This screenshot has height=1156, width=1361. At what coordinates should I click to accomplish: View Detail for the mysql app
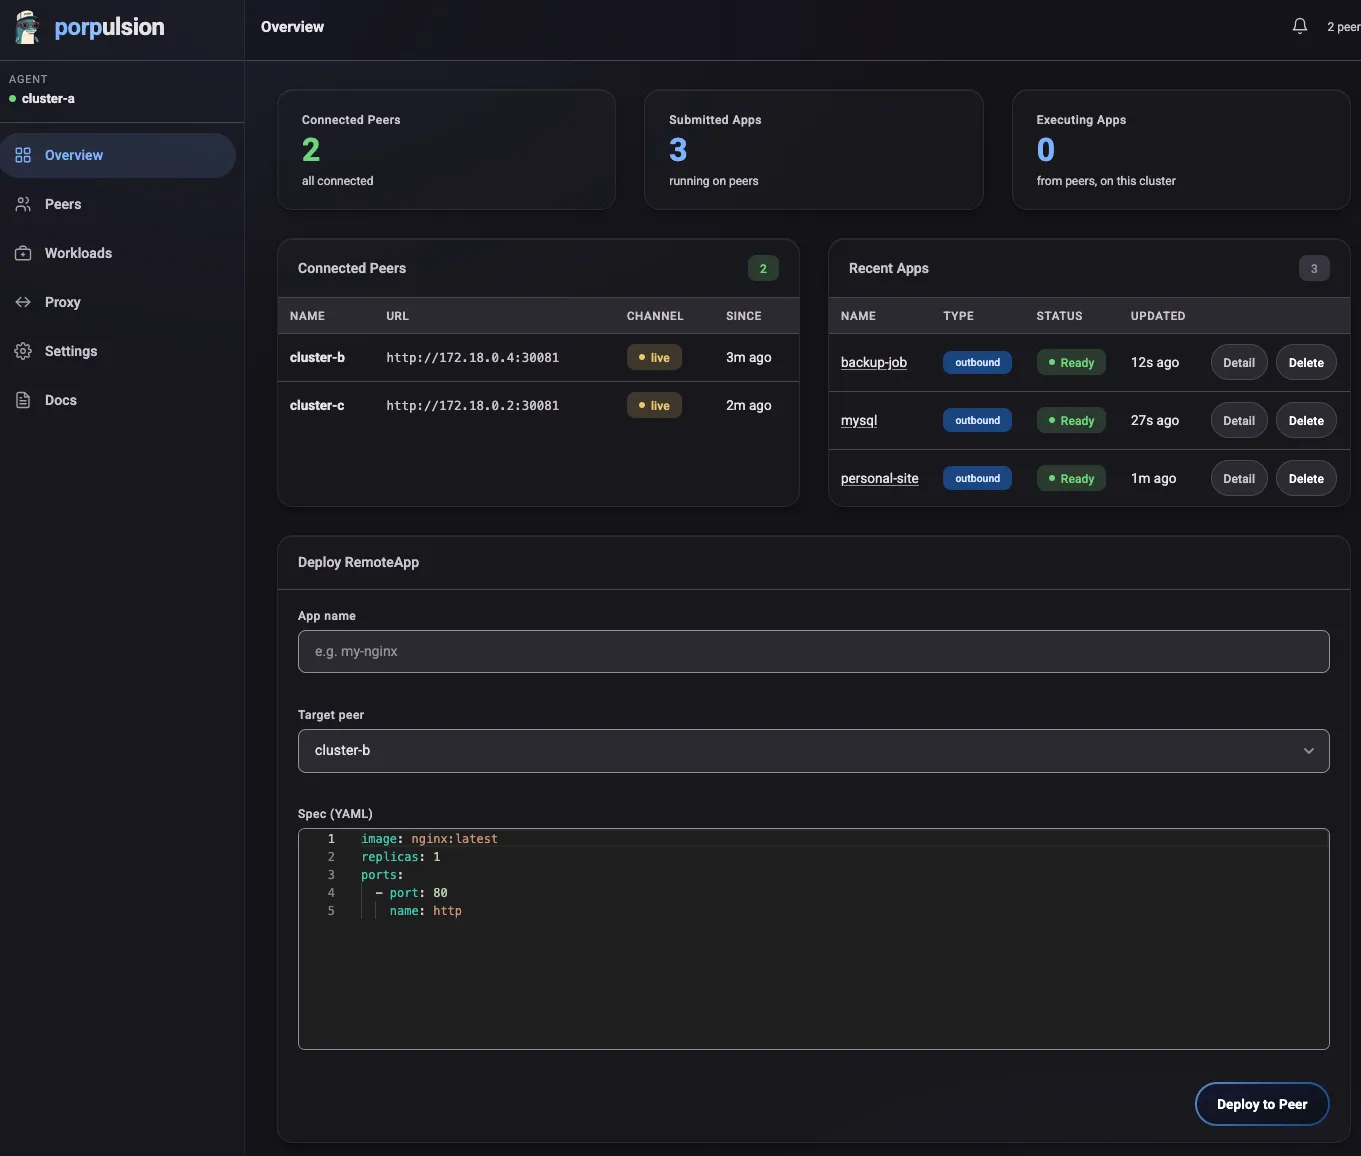tap(1238, 421)
